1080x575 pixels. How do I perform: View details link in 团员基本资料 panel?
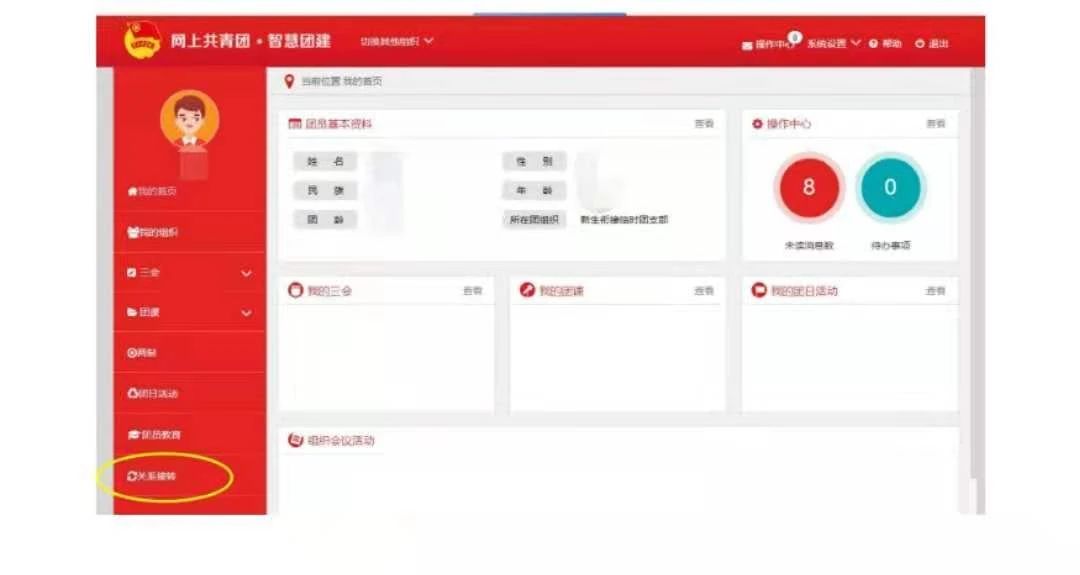click(x=704, y=124)
